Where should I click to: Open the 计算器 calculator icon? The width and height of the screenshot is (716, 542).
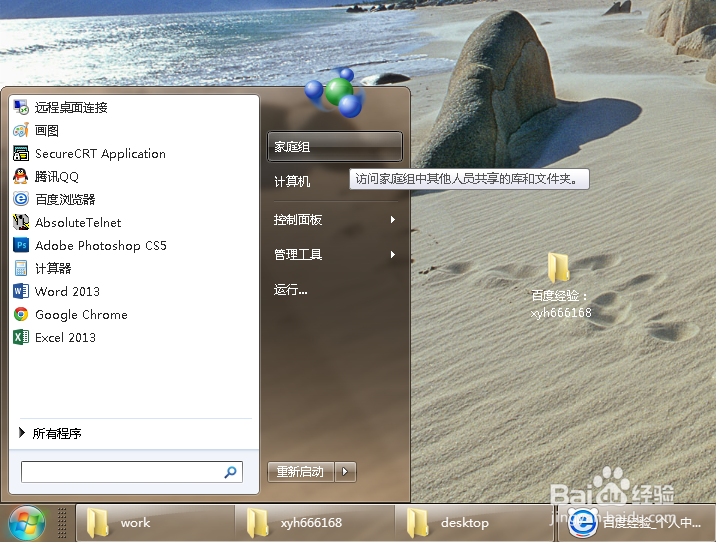click(x=21, y=268)
